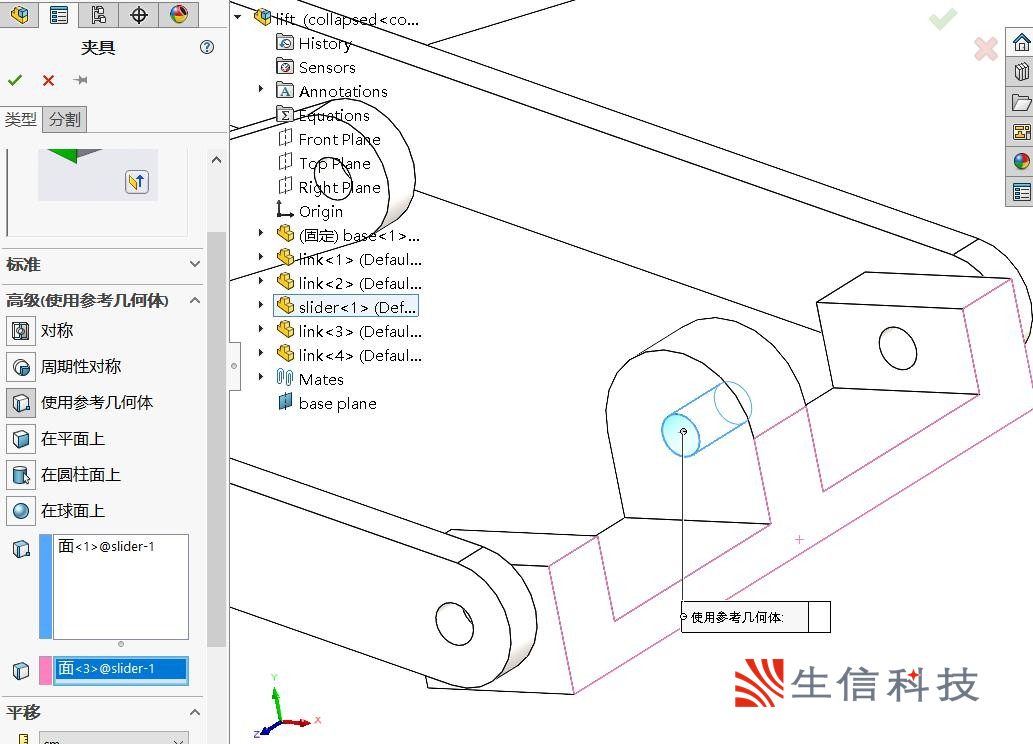This screenshot has height=744, width=1033.
Task: Open the DimXpert manager crosshair tab
Action: pos(139,14)
